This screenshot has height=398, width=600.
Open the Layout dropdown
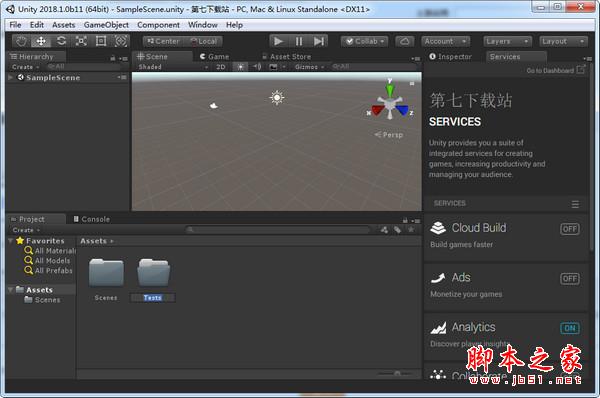[563, 41]
